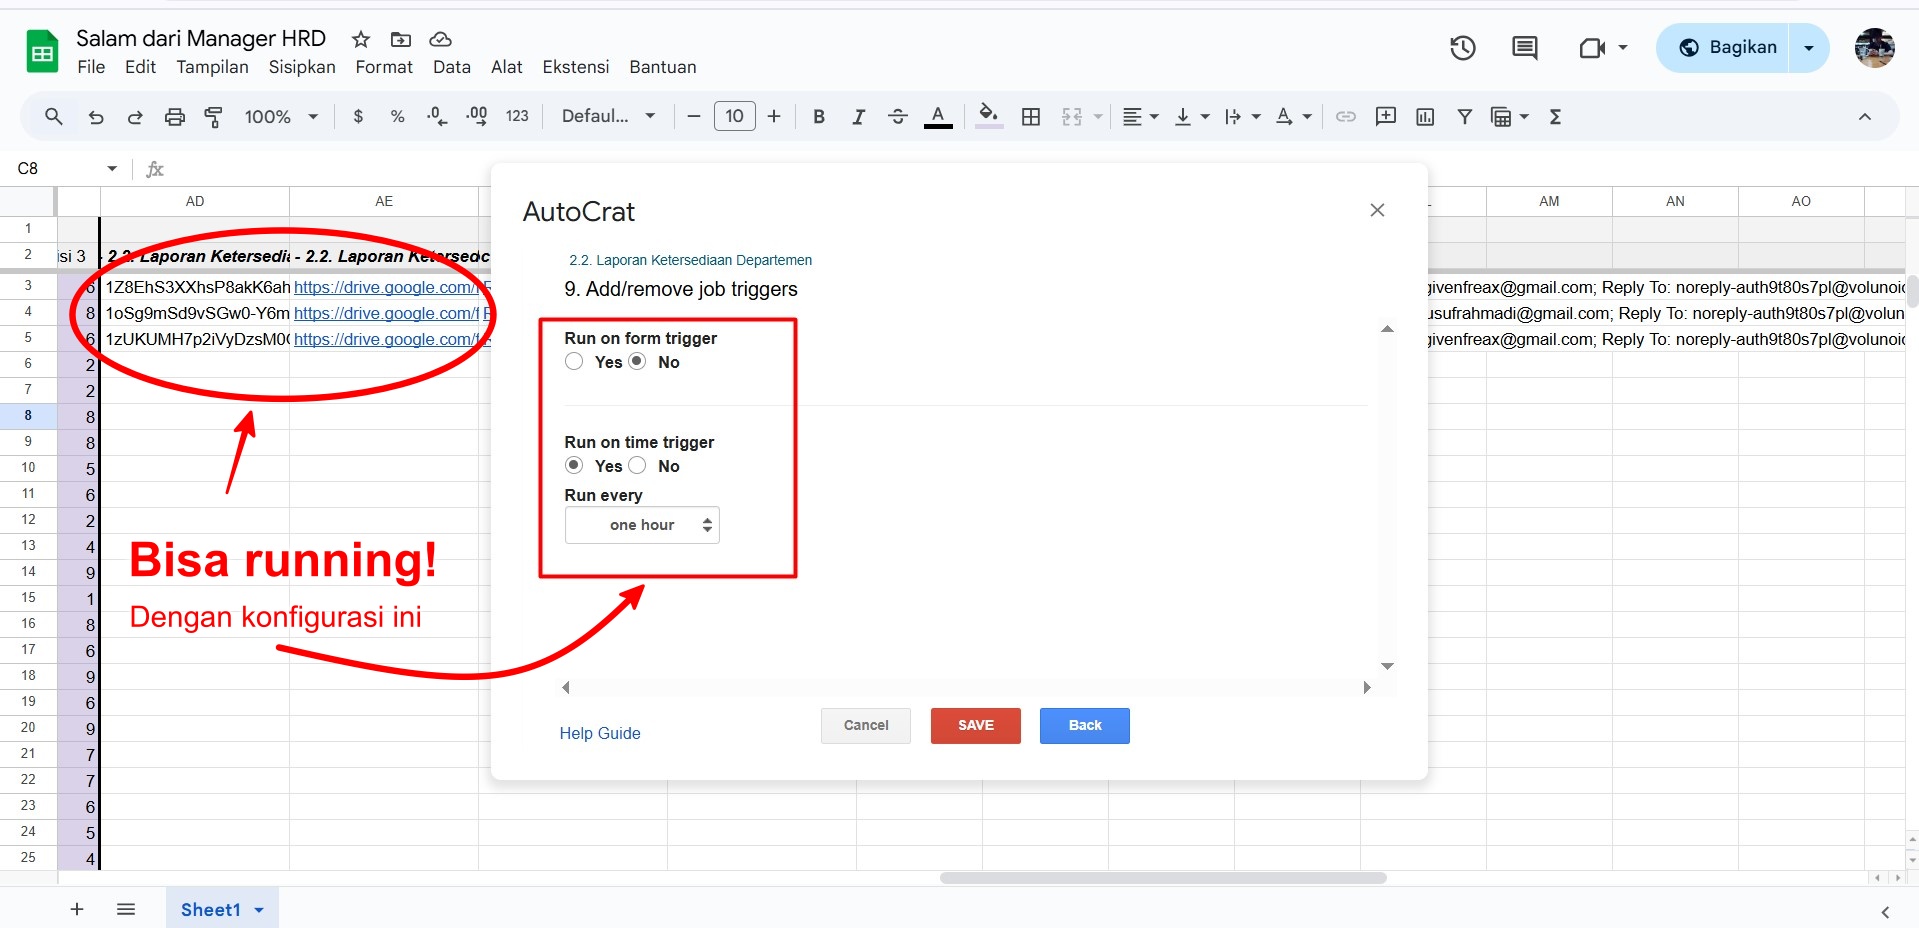Open vertical align dropdown
Image resolution: width=1919 pixels, height=928 pixels.
click(x=1192, y=116)
